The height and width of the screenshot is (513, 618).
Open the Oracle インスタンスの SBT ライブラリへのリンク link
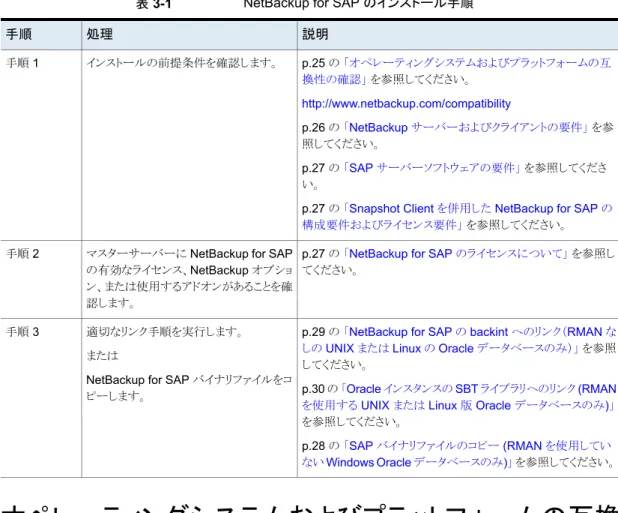click(459, 397)
